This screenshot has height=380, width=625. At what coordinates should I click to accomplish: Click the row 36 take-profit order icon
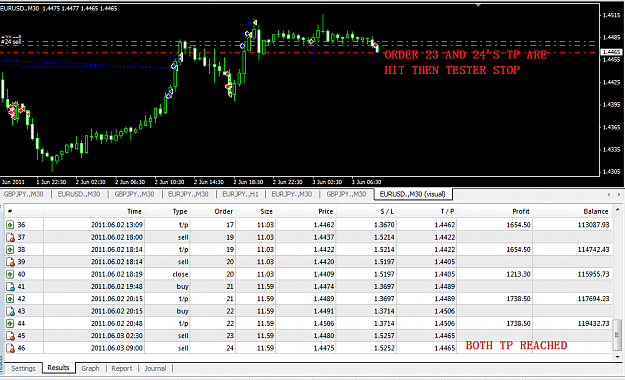click(x=10, y=225)
